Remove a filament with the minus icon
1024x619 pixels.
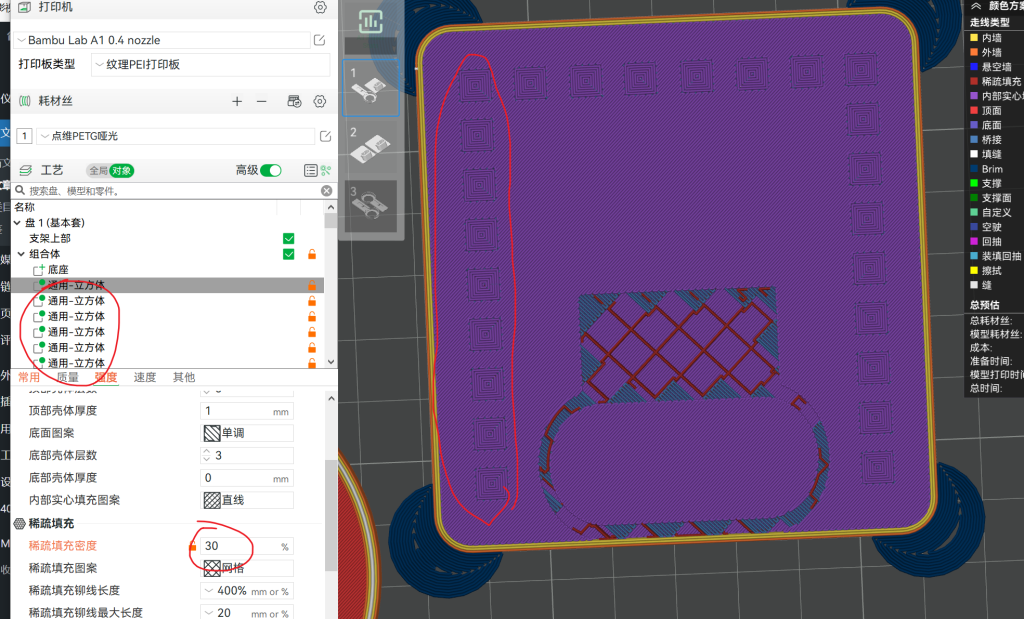[261, 101]
